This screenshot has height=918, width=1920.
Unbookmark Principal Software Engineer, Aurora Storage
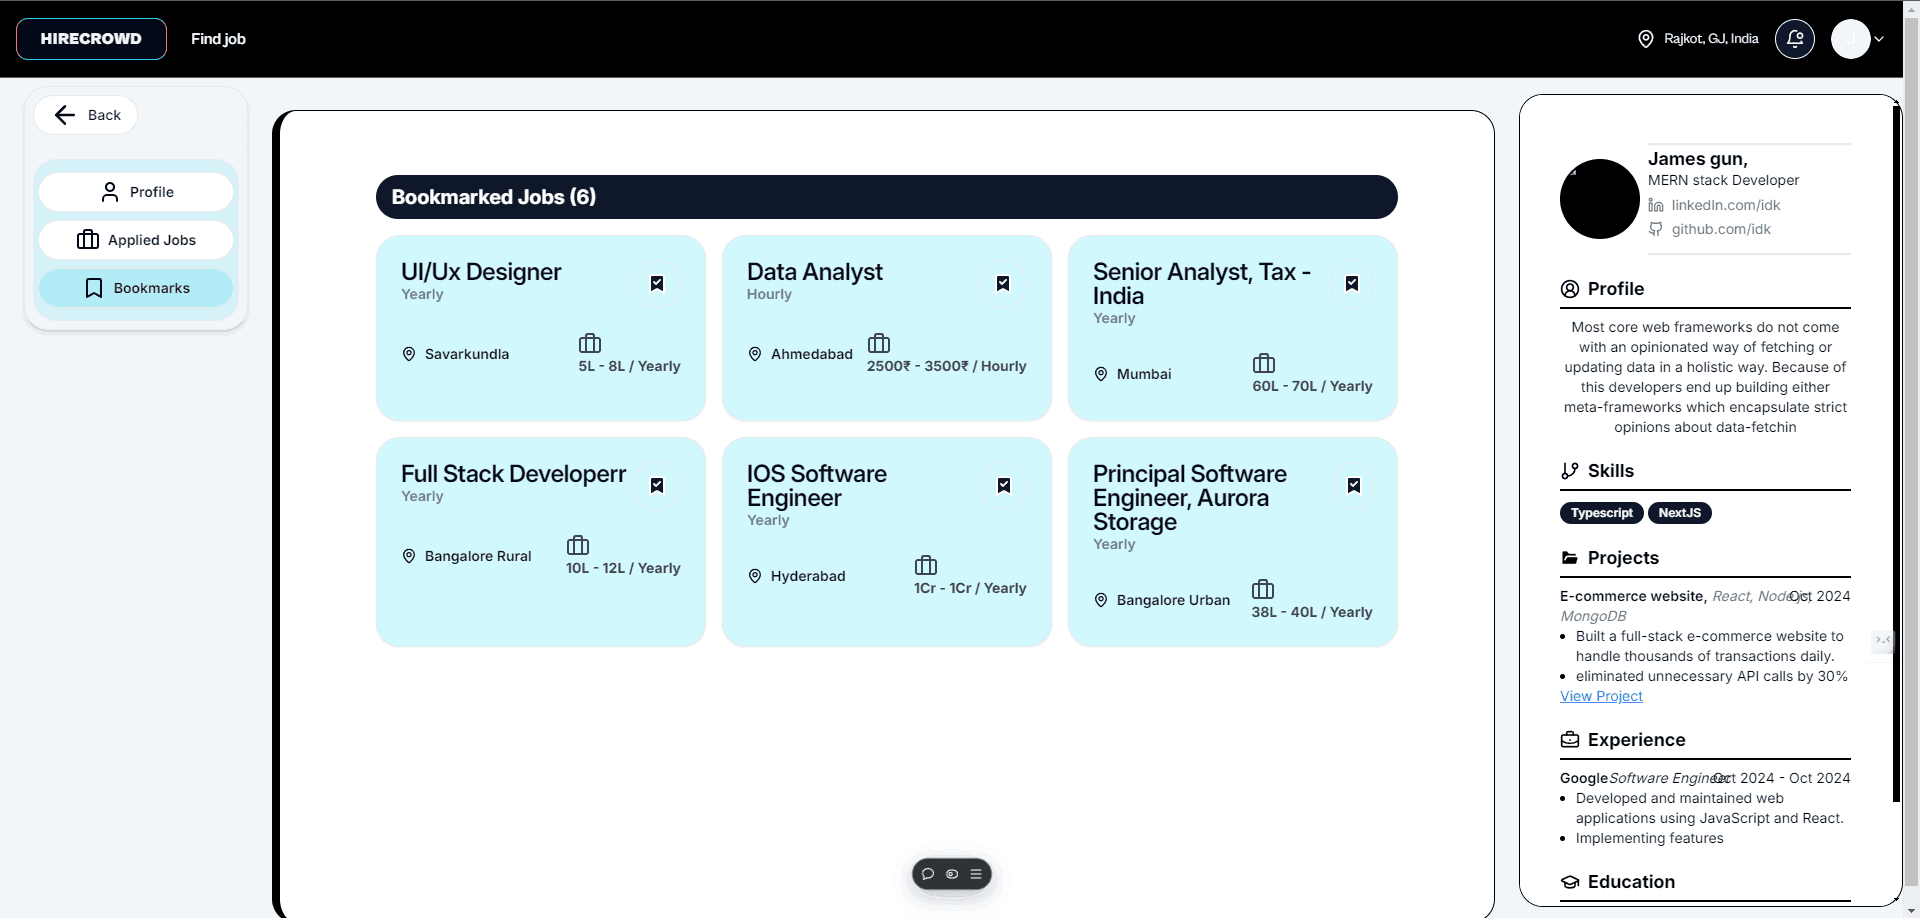tap(1353, 486)
